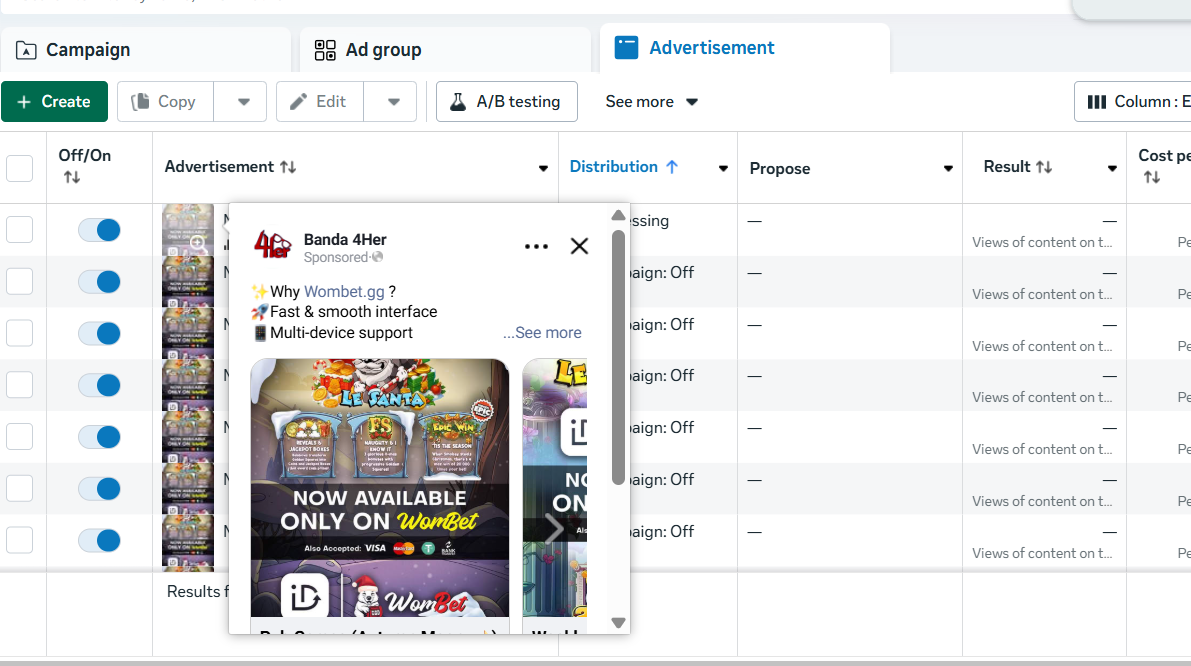The height and width of the screenshot is (666, 1191).
Task: Tick the checkbox of the first ad row
Action: (x=20, y=229)
